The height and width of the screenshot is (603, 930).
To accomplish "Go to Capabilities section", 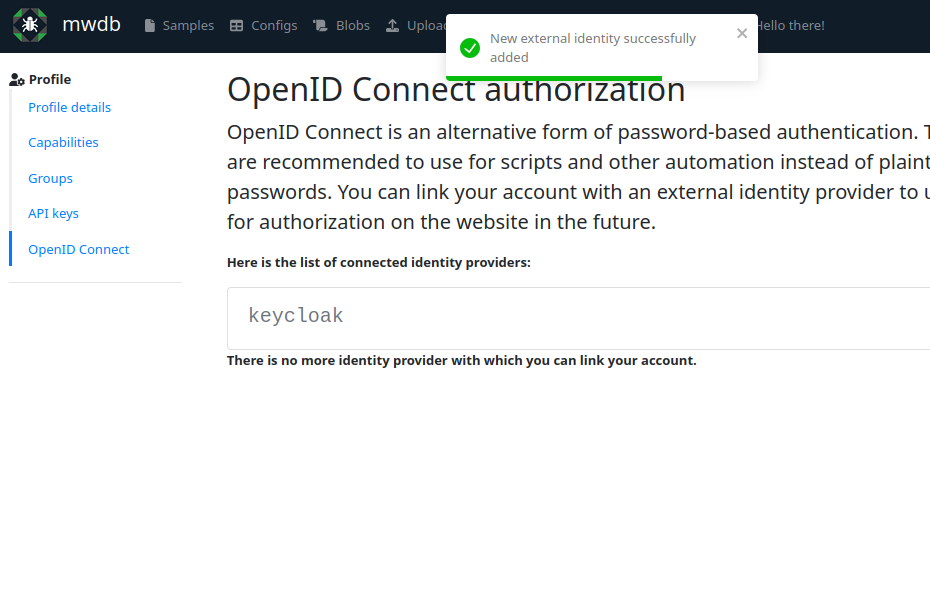I will (63, 142).
